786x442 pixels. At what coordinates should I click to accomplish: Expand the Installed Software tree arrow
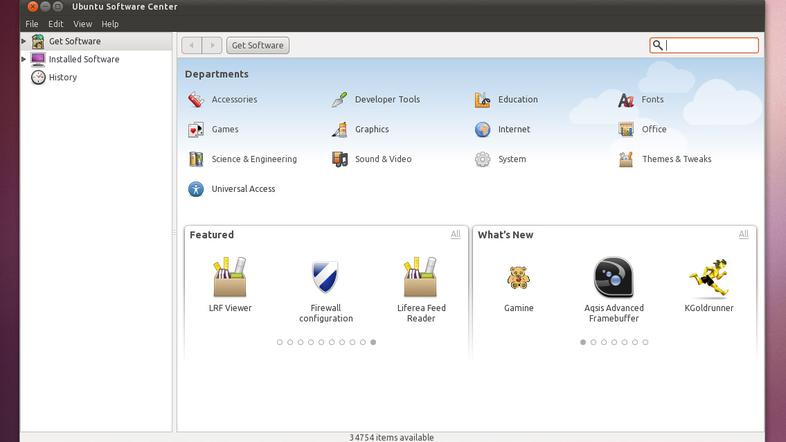[24, 59]
